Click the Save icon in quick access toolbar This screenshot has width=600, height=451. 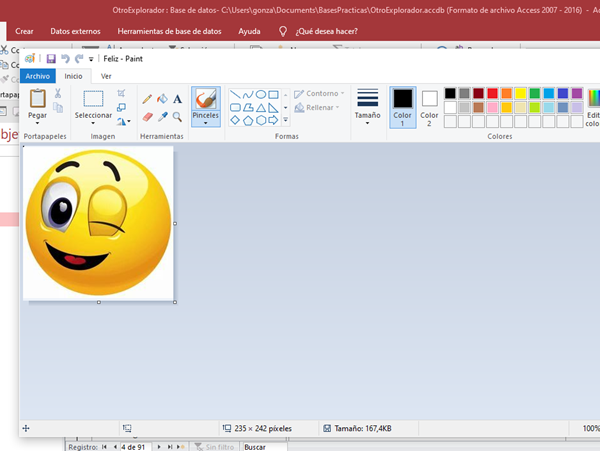click(x=51, y=59)
